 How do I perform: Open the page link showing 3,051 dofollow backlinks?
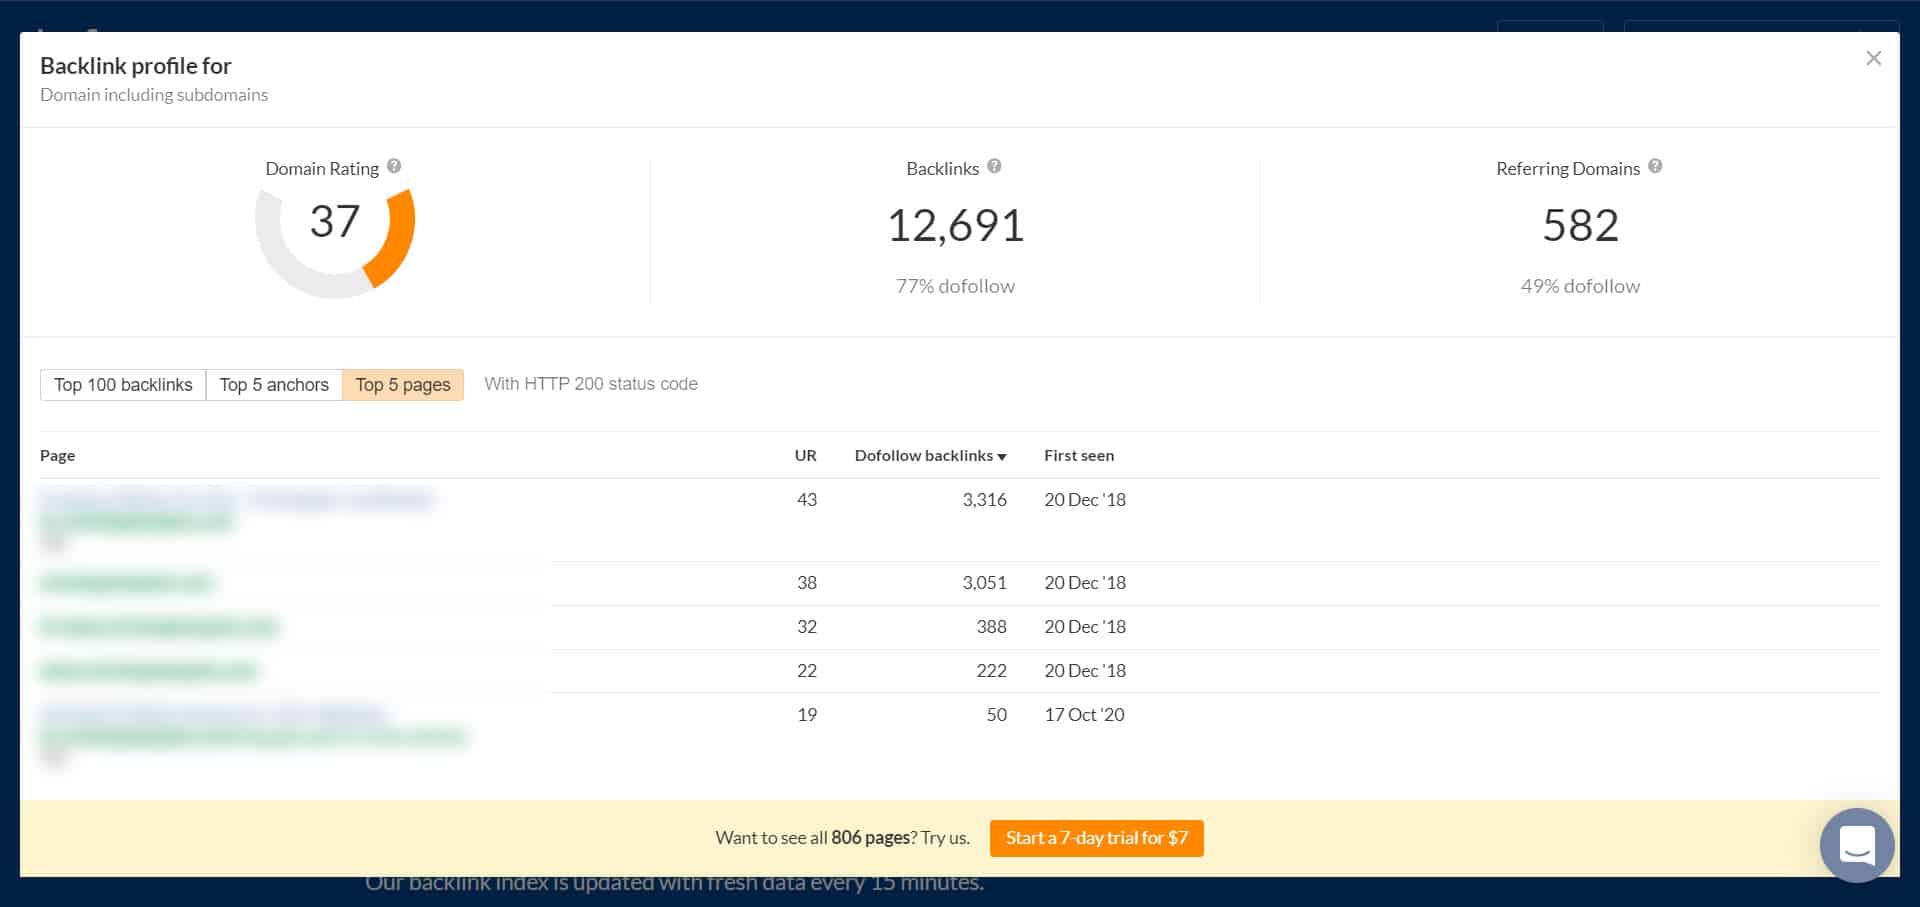pos(125,582)
